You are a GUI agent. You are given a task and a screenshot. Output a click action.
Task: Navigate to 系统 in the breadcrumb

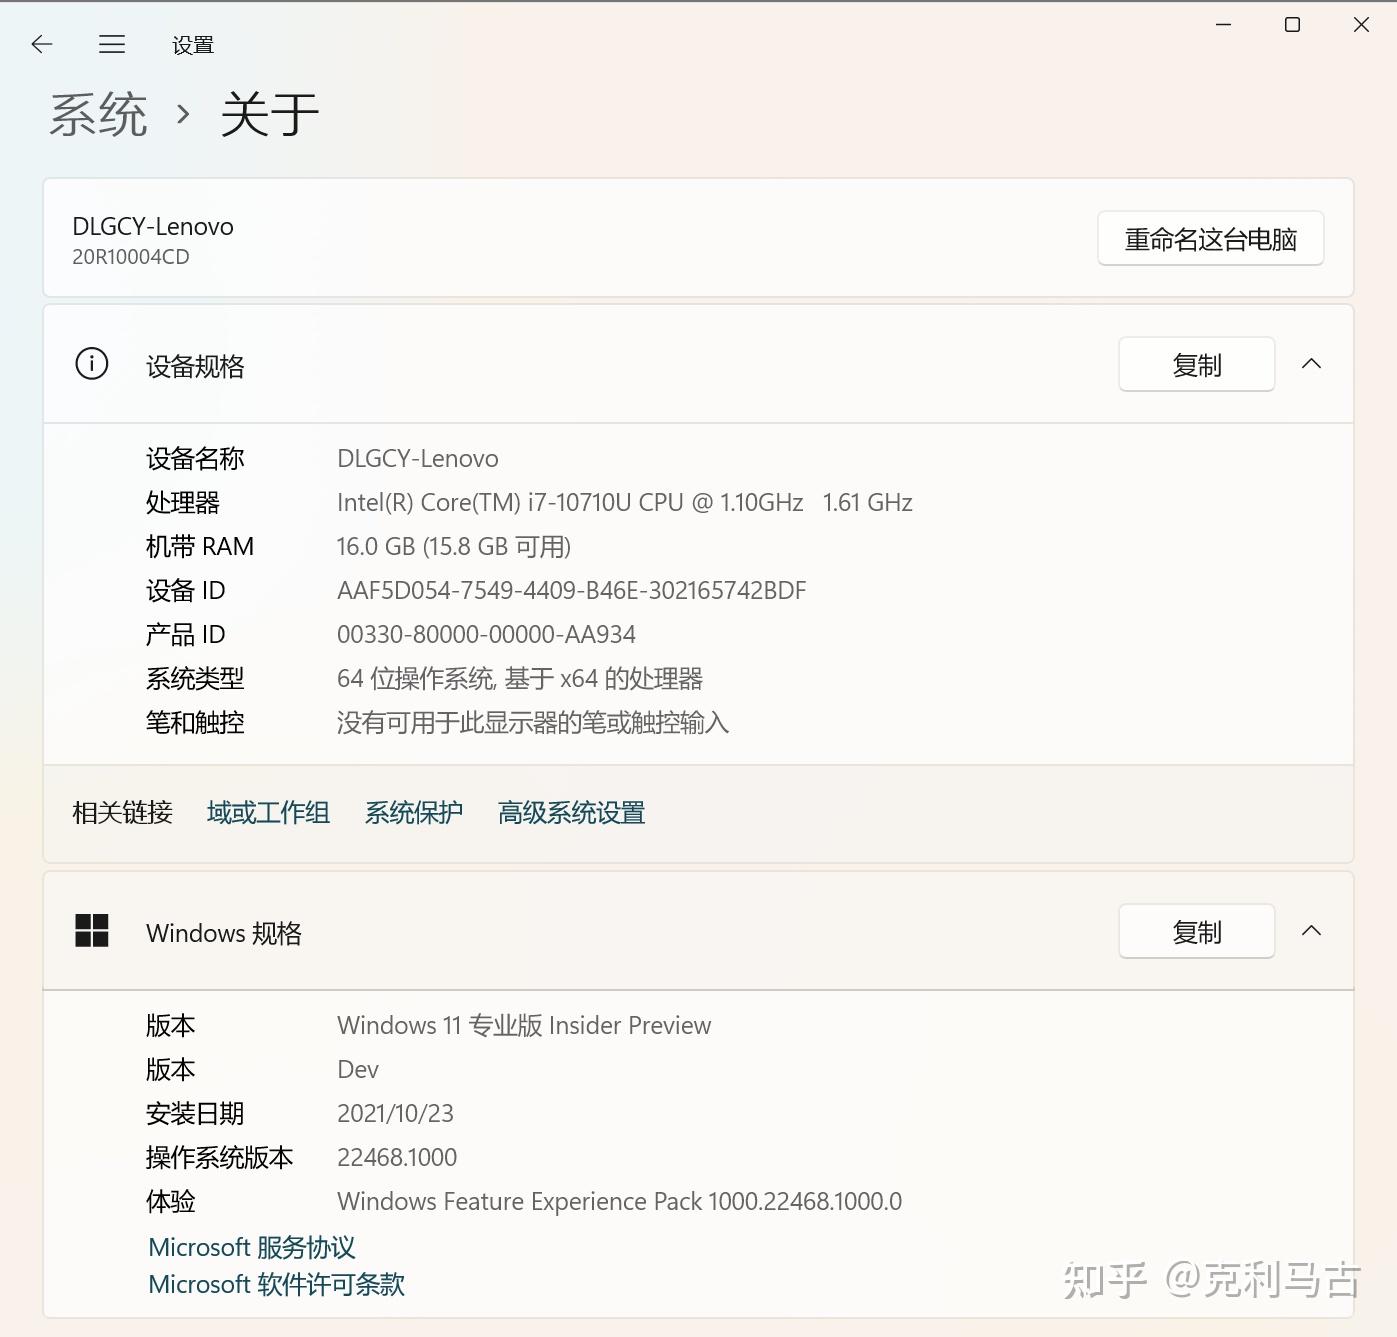click(98, 114)
